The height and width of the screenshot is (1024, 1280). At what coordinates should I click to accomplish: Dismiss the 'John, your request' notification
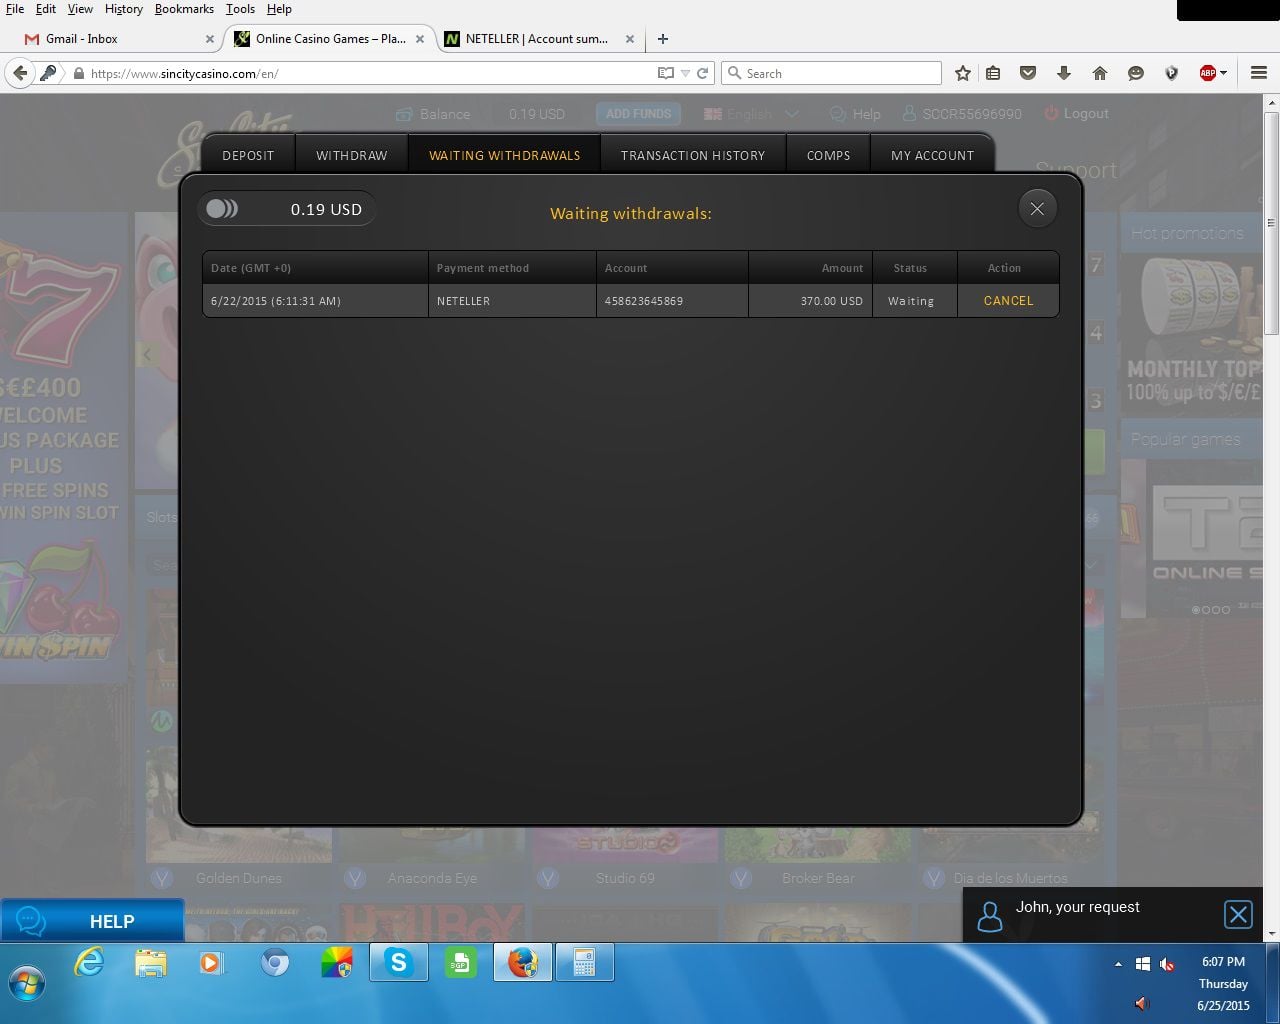(x=1238, y=914)
